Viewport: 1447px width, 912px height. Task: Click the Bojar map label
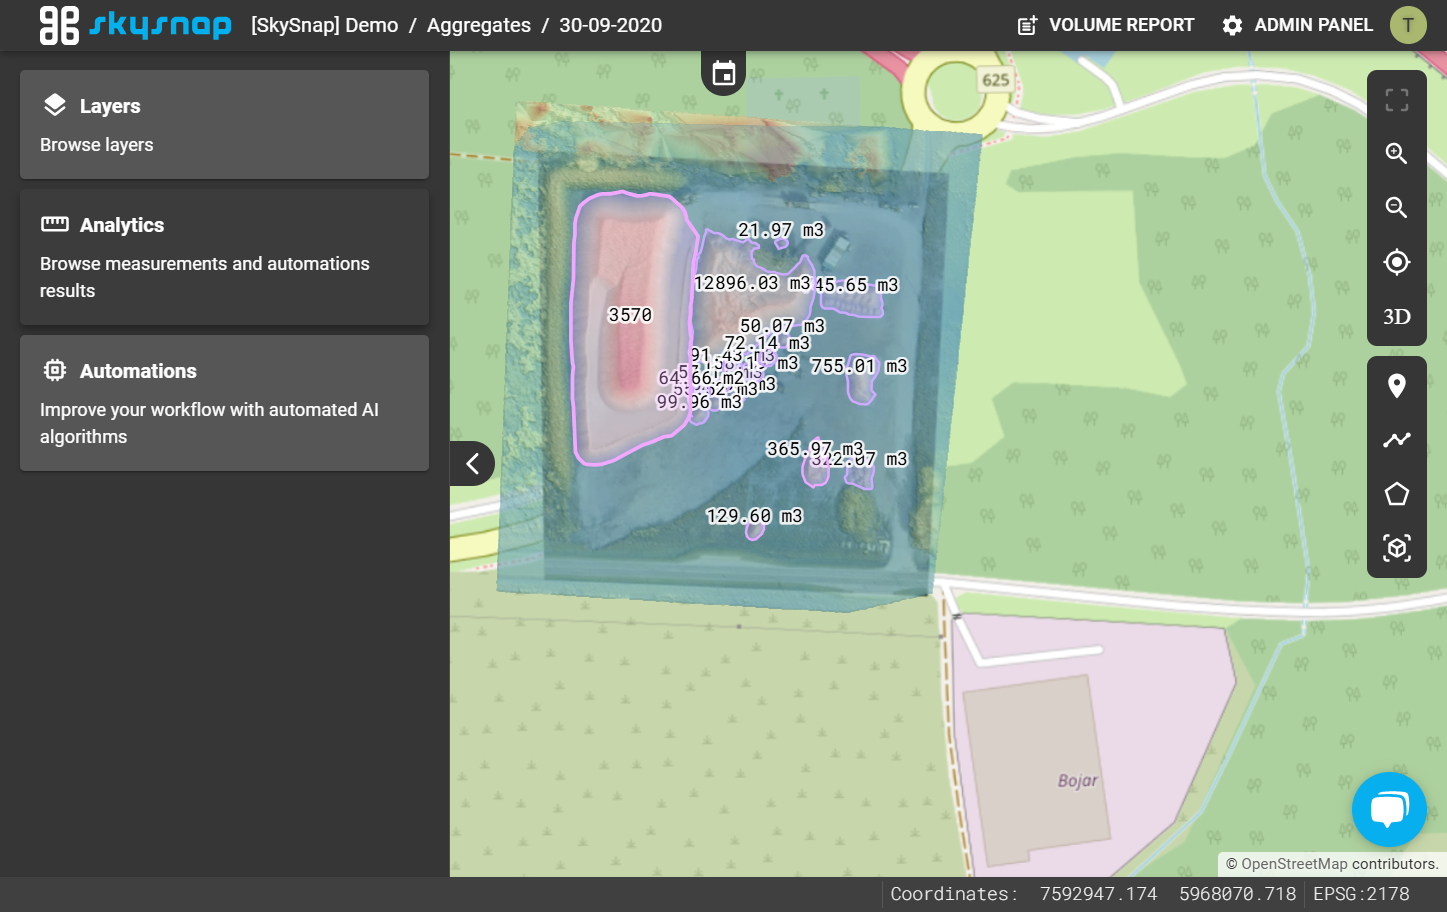tap(1078, 780)
